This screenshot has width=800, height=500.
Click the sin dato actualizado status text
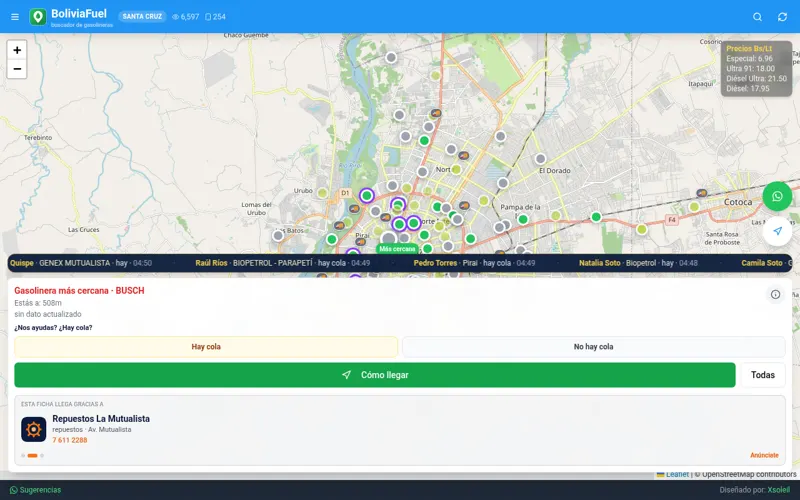[x=48, y=314]
